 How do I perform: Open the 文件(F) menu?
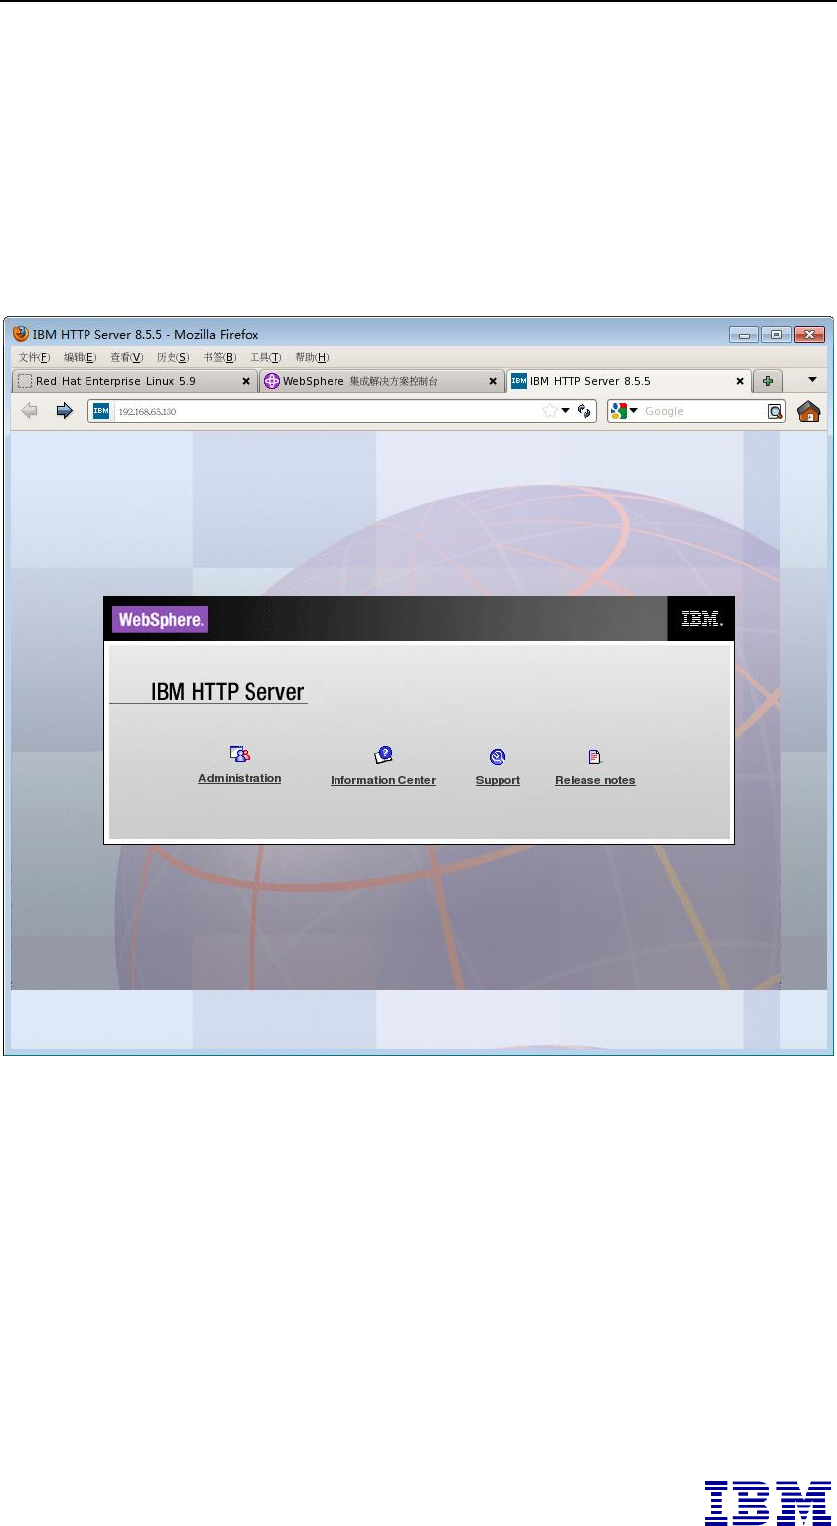coord(35,357)
